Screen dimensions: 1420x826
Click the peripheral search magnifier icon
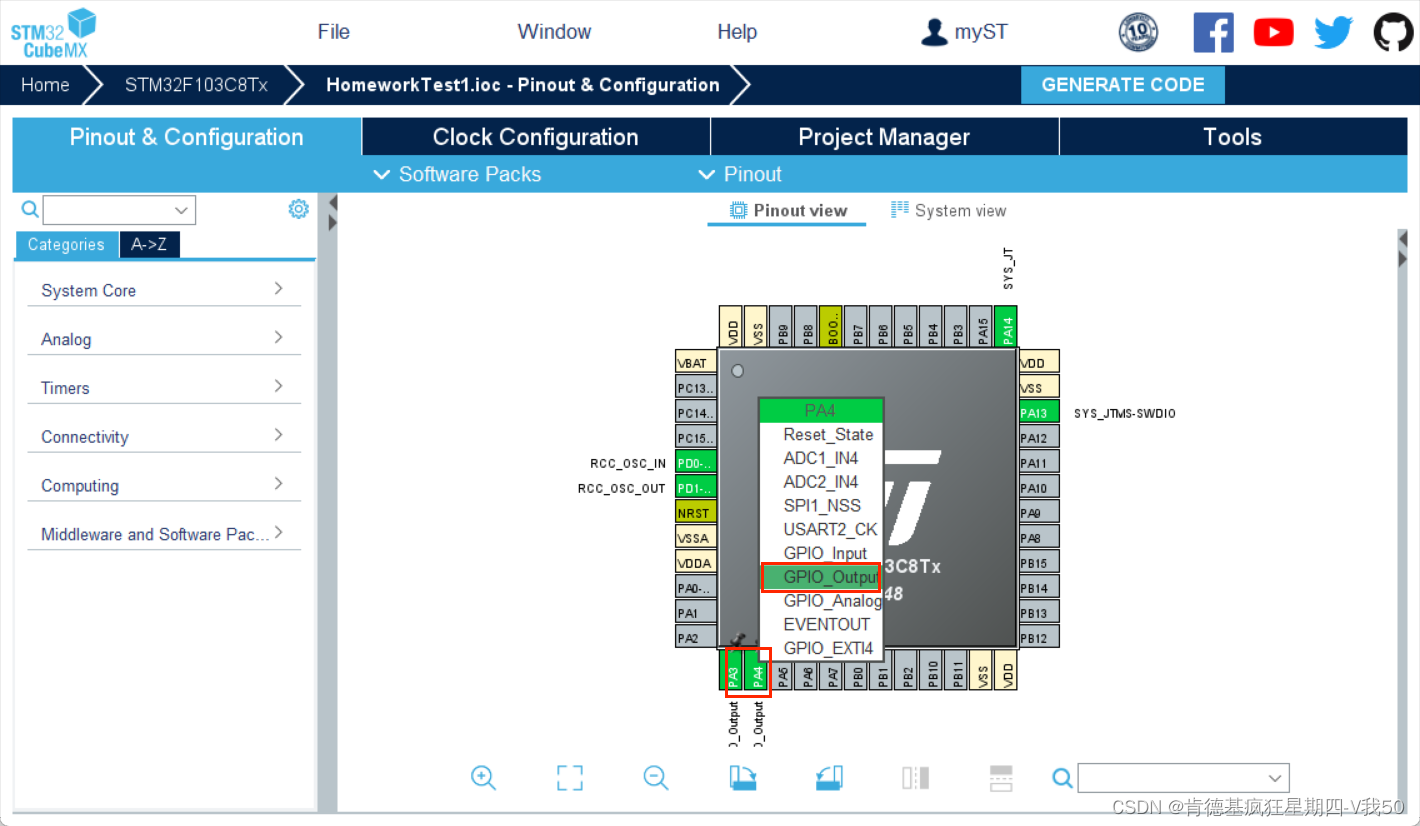[30, 209]
